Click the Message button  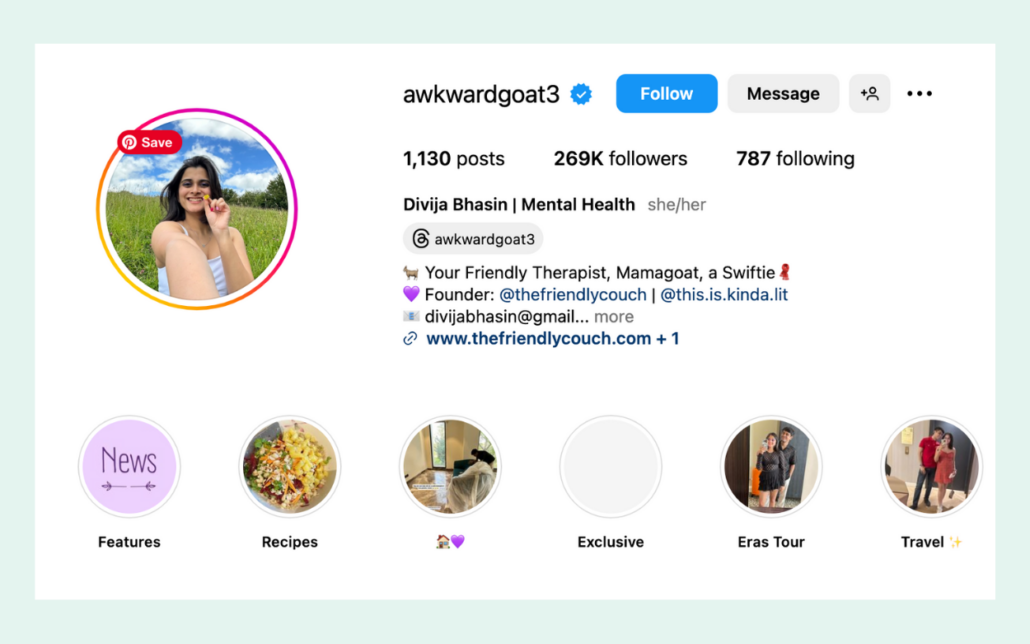point(783,93)
